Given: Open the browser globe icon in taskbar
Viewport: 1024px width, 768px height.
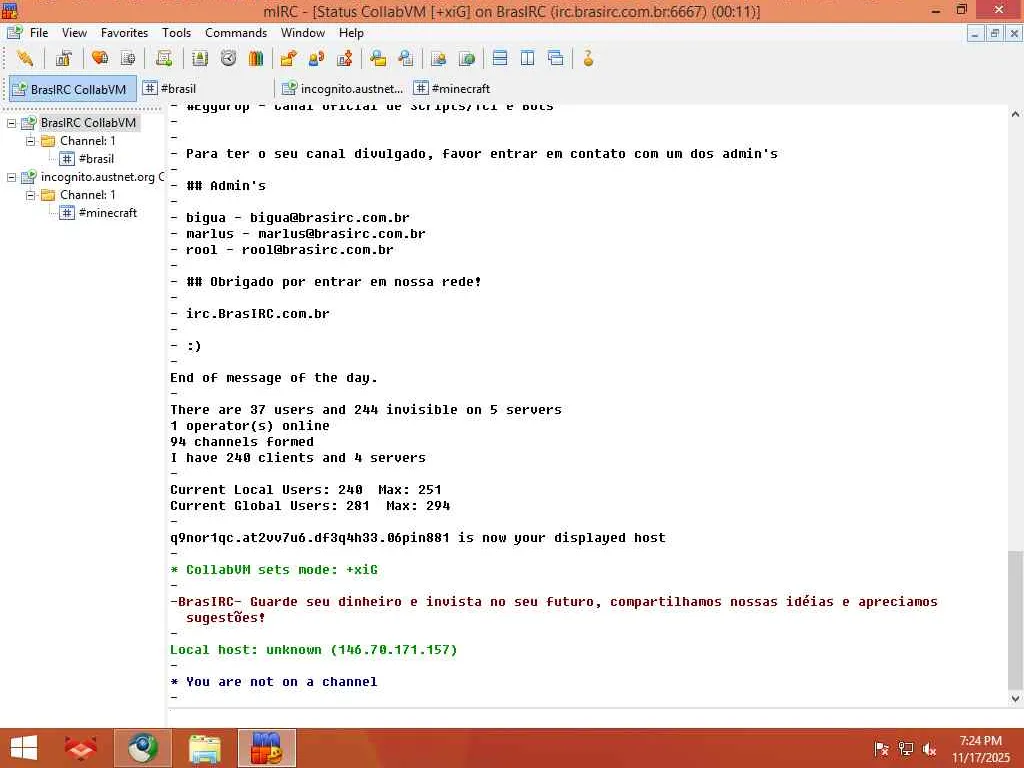Looking at the screenshot, I should (143, 748).
